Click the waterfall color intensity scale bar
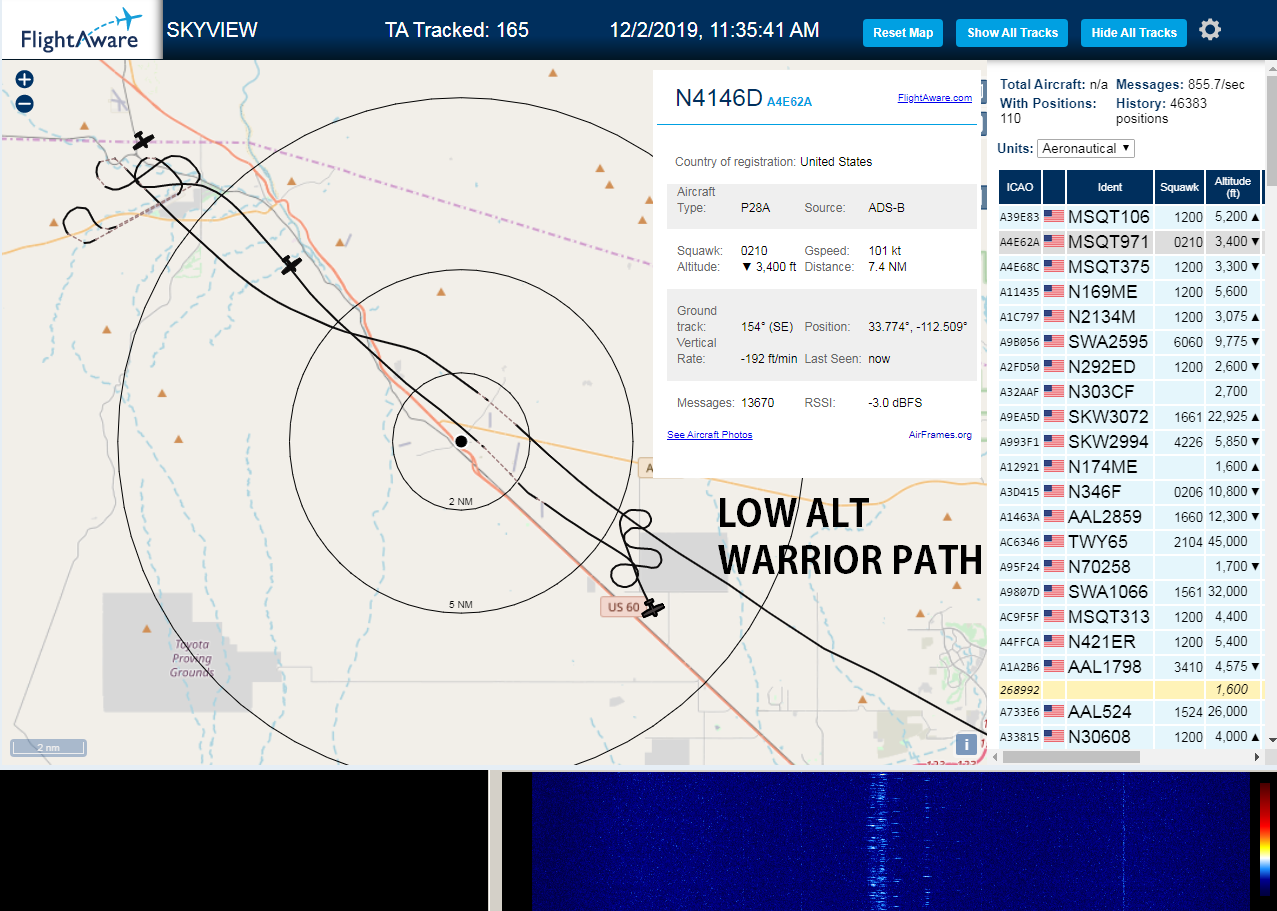Viewport: 1277px width, 911px height. [x=1265, y=840]
